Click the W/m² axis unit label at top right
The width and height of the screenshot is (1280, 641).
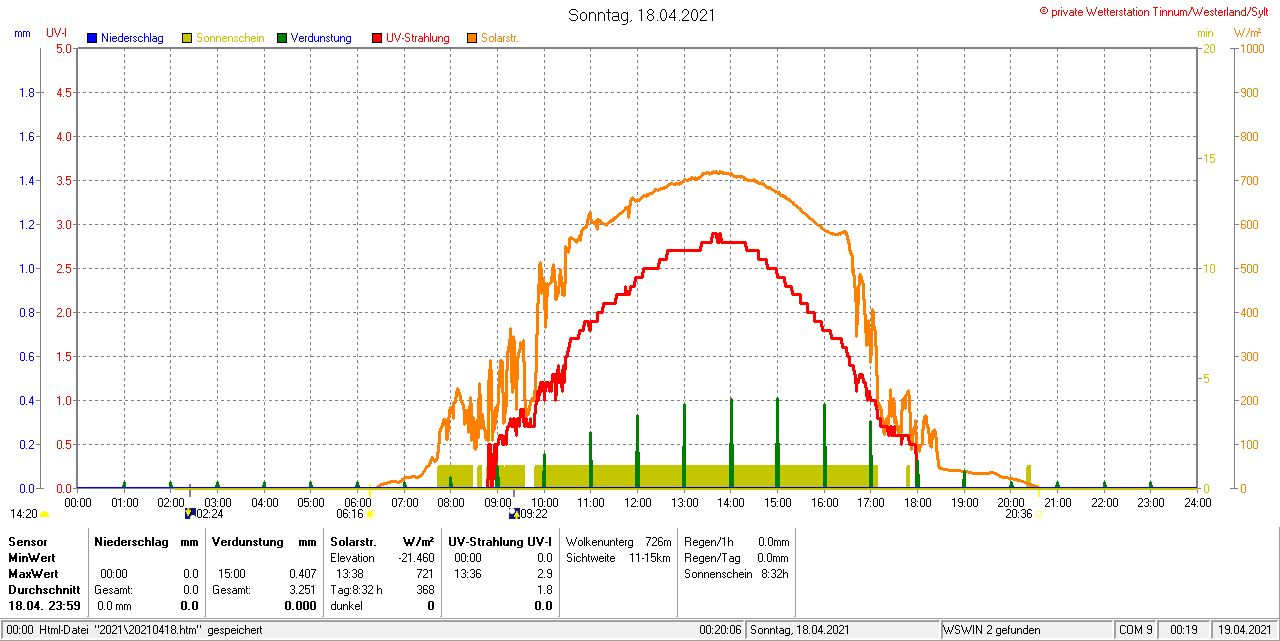click(1247, 33)
